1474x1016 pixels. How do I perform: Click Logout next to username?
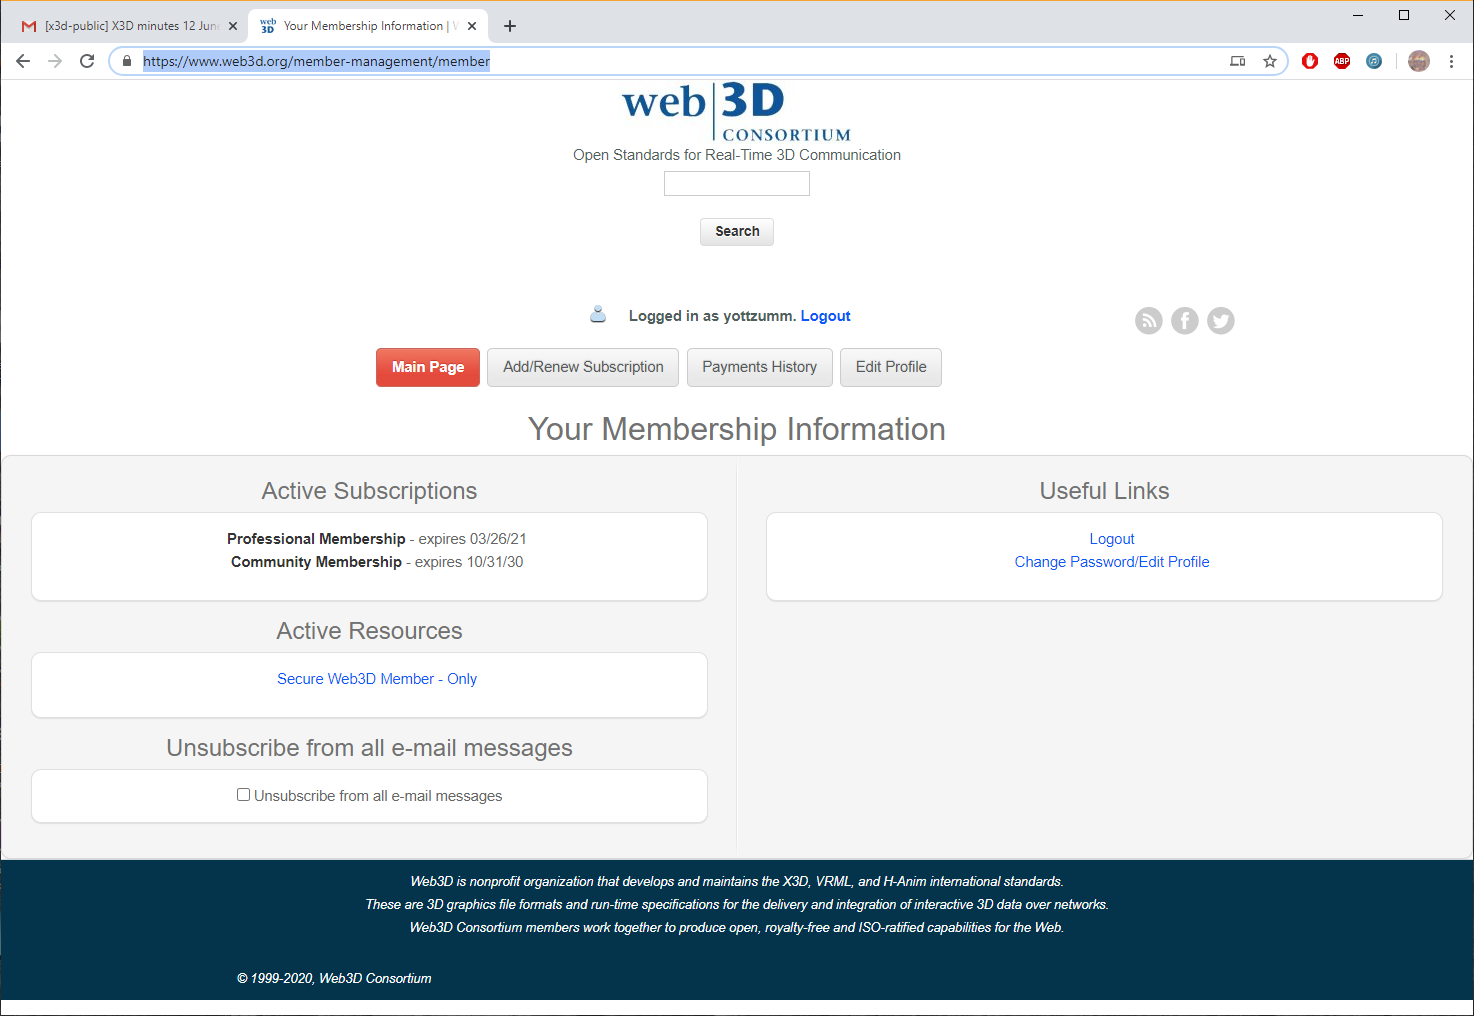pyautogui.click(x=825, y=316)
